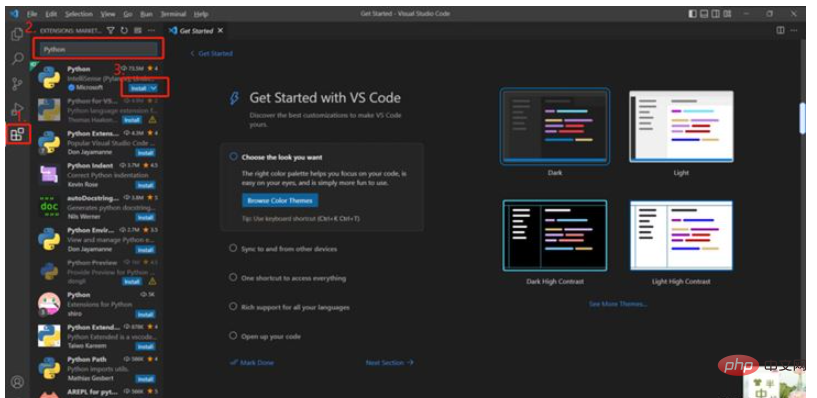The width and height of the screenshot is (817, 398).
Task: Go to Next Section link
Action: [390, 363]
